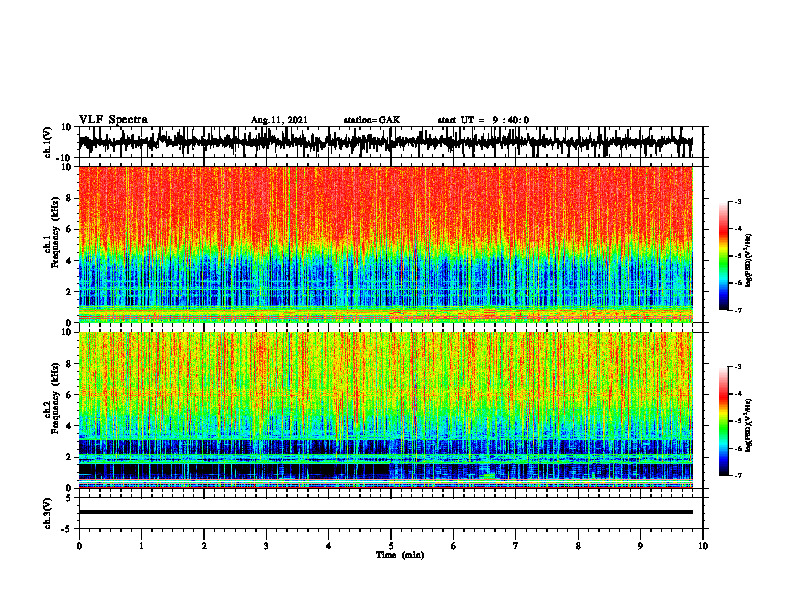
Task: Click the time axis tick label "0"
Action: click(x=79, y=546)
